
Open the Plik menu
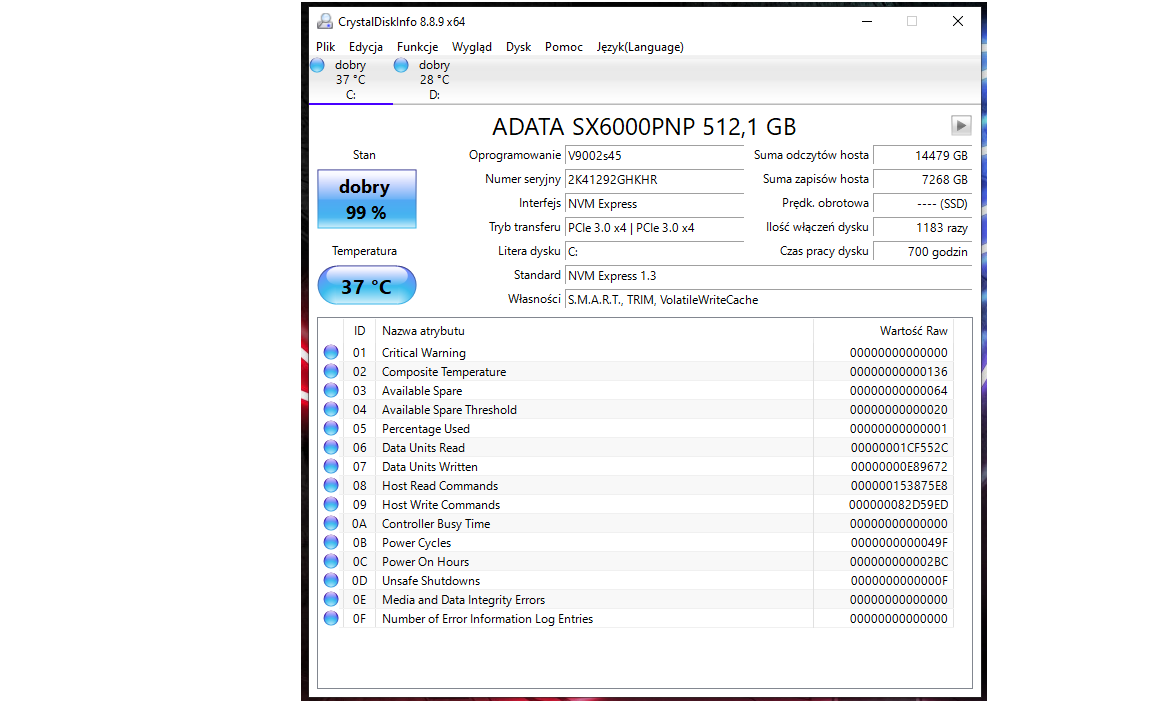pos(325,47)
